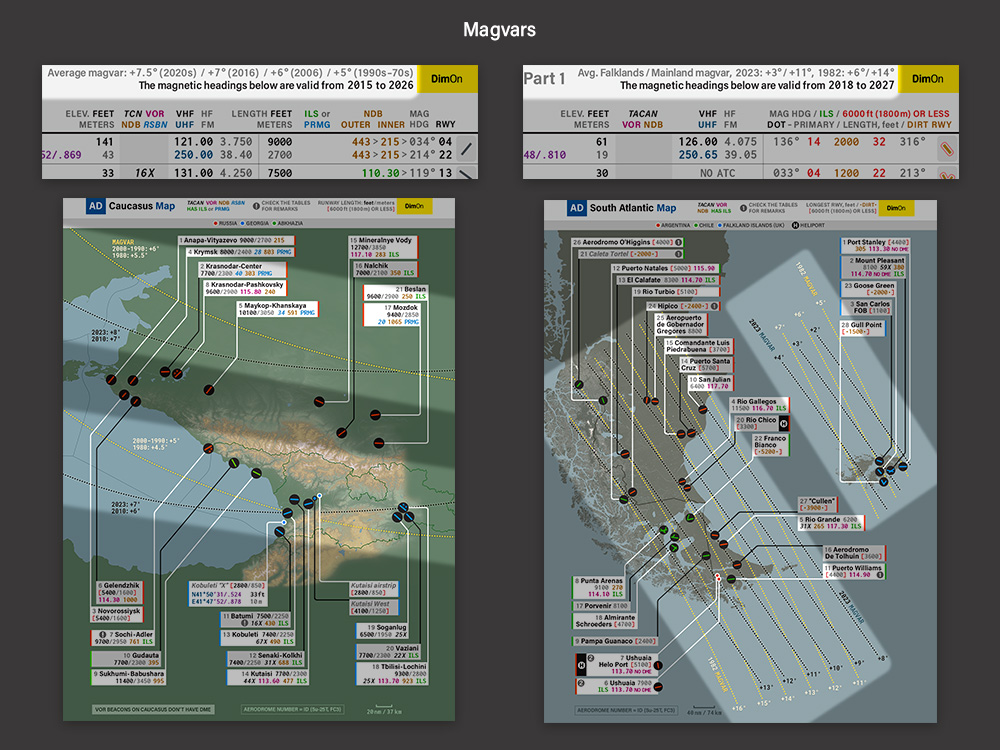Image resolution: width=1000 pixels, height=750 pixels.
Task: Select the Rio Grande airfield label
Action: (x=832, y=523)
